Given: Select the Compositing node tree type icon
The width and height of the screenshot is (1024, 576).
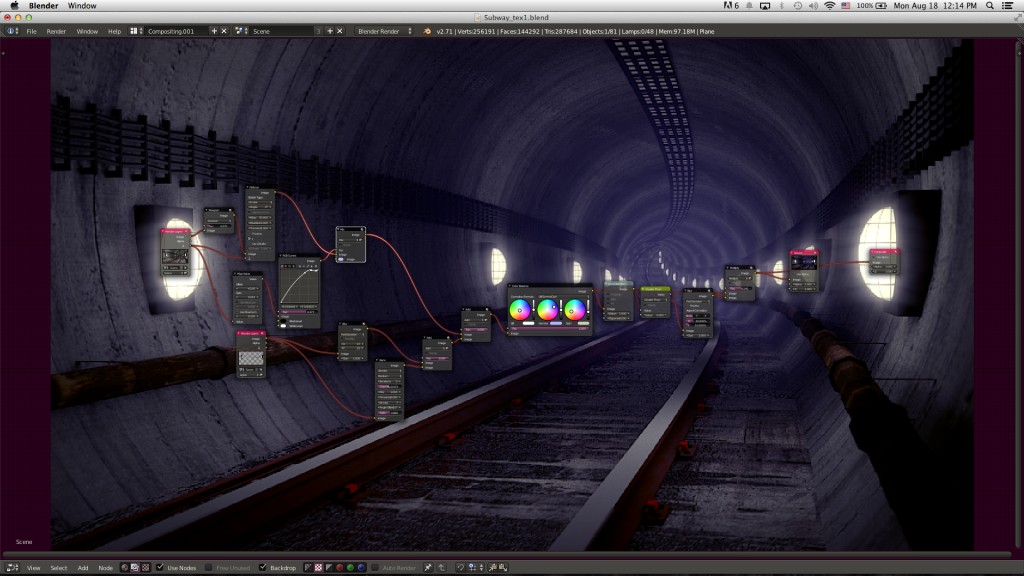Looking at the screenshot, I should (x=134, y=567).
